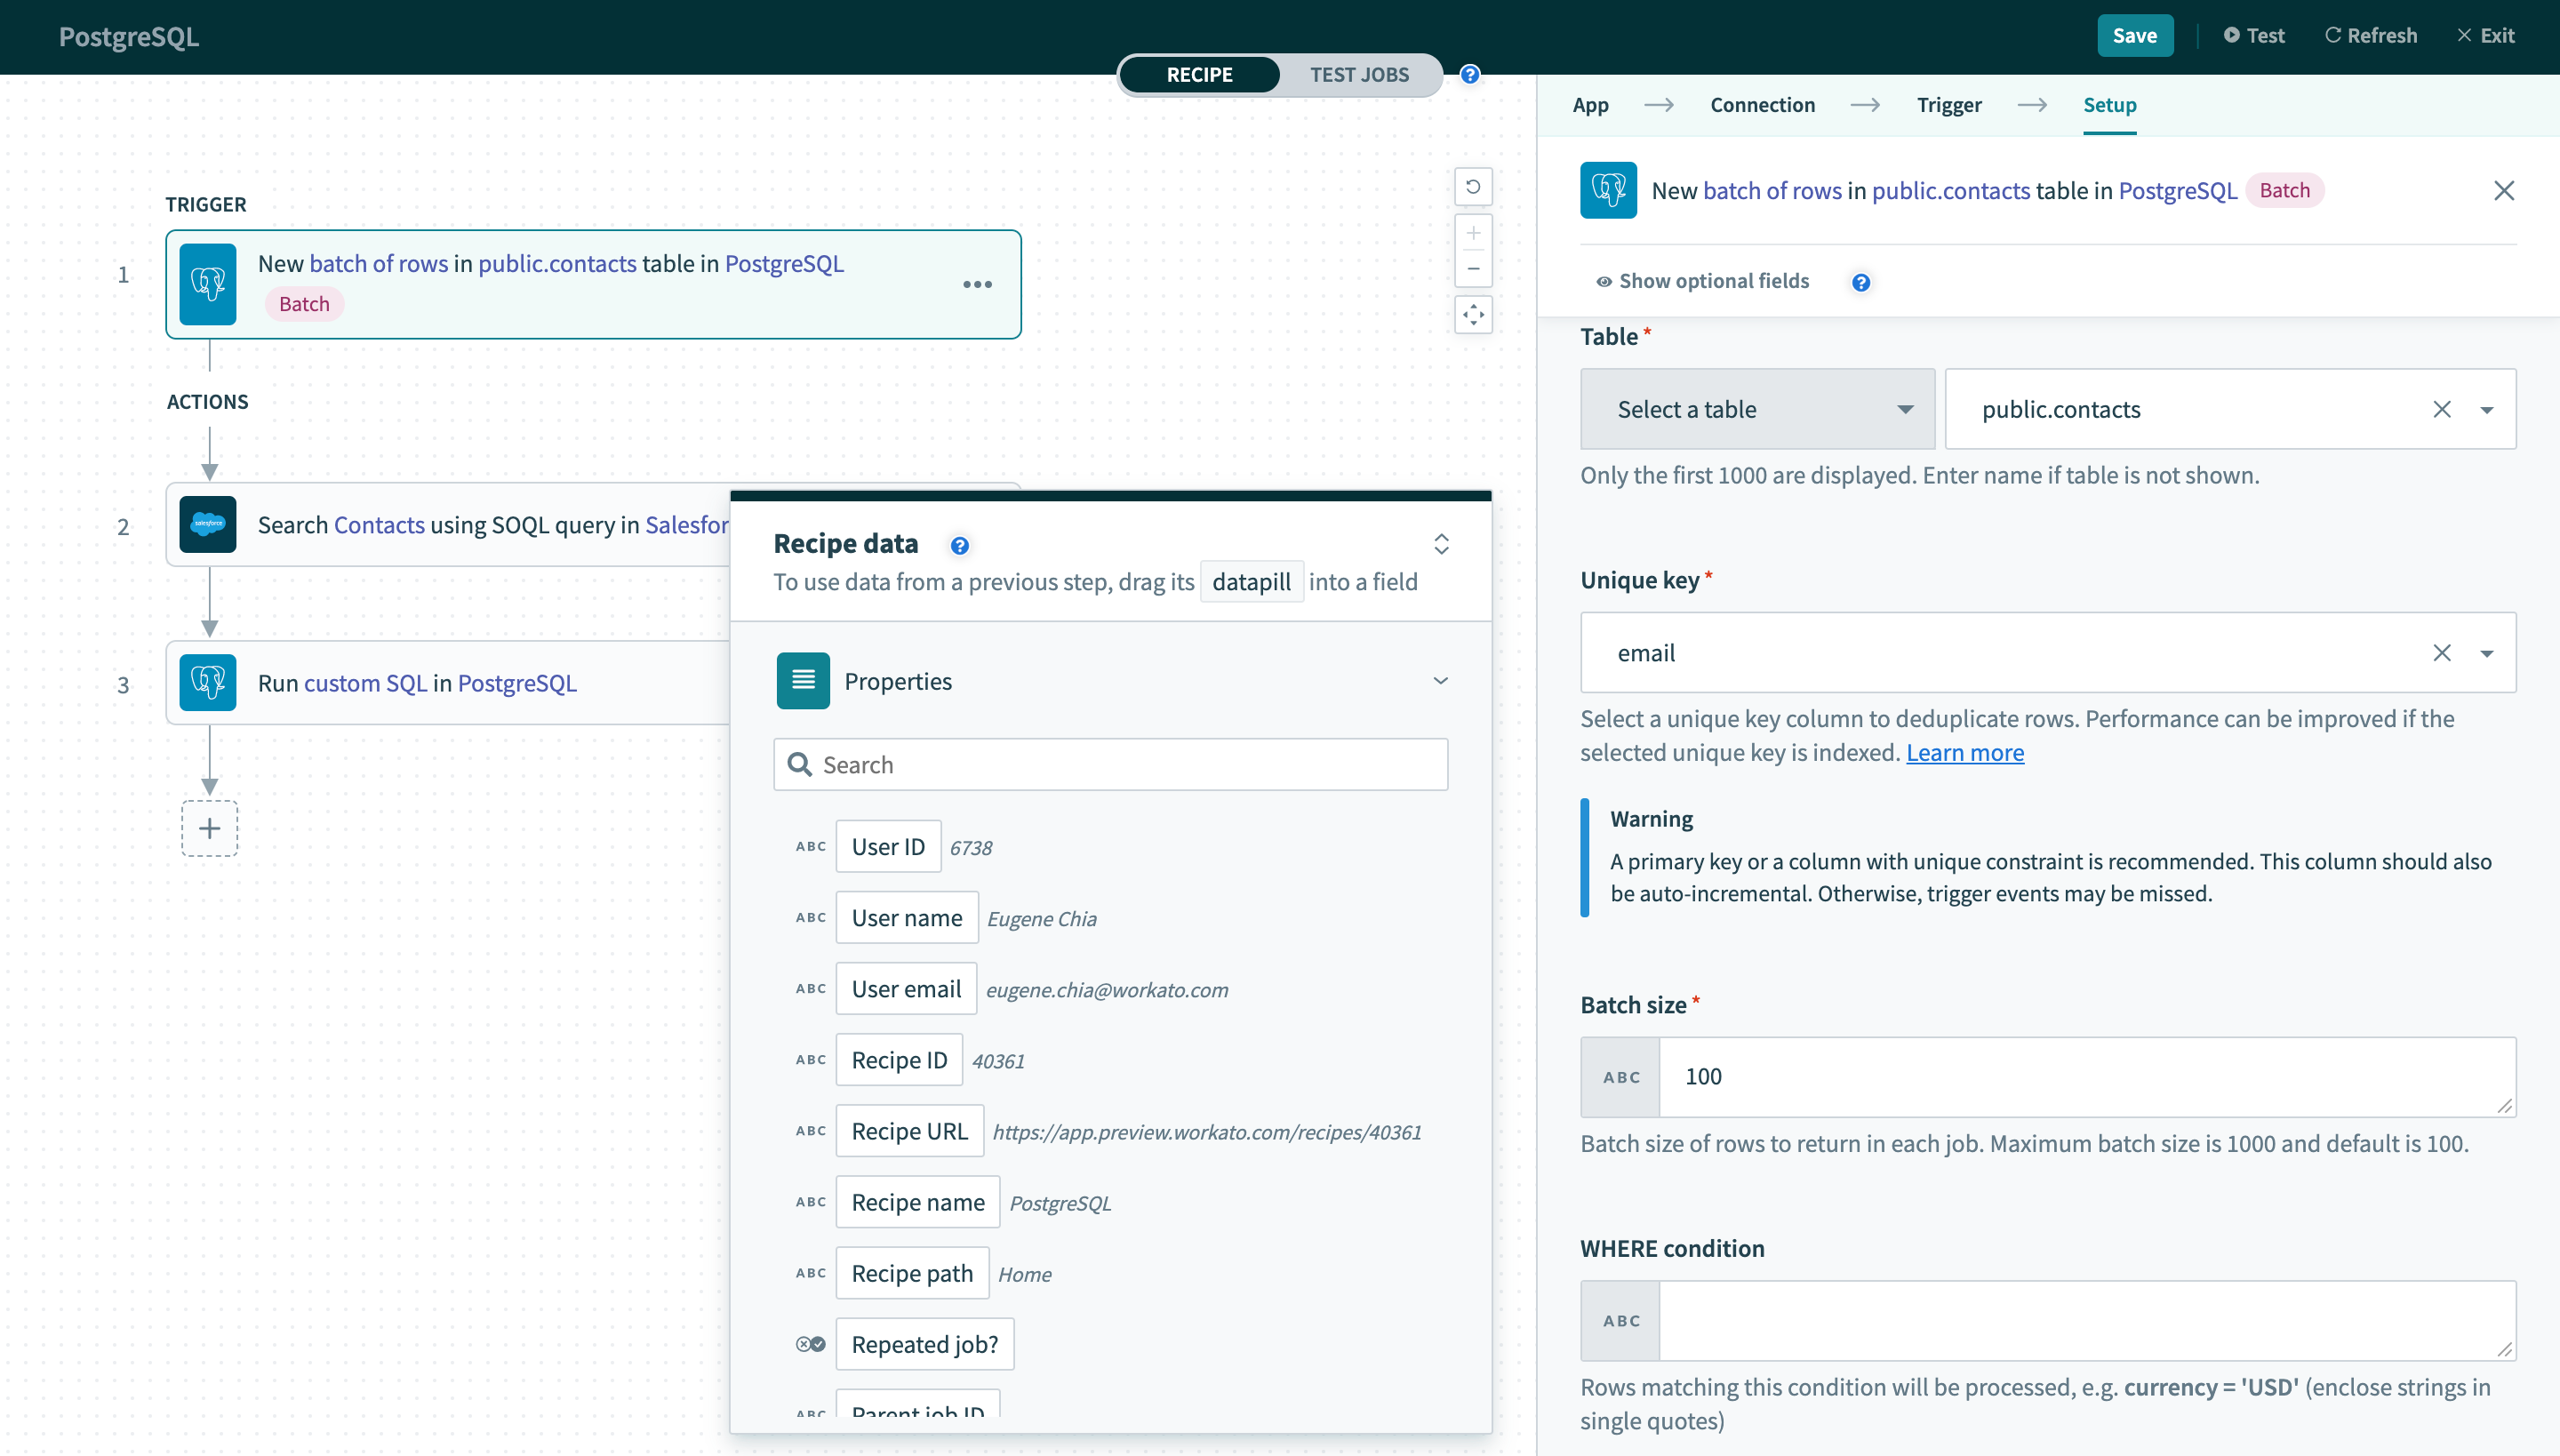Click the PostgreSQL custom SQL action icon

point(209,683)
